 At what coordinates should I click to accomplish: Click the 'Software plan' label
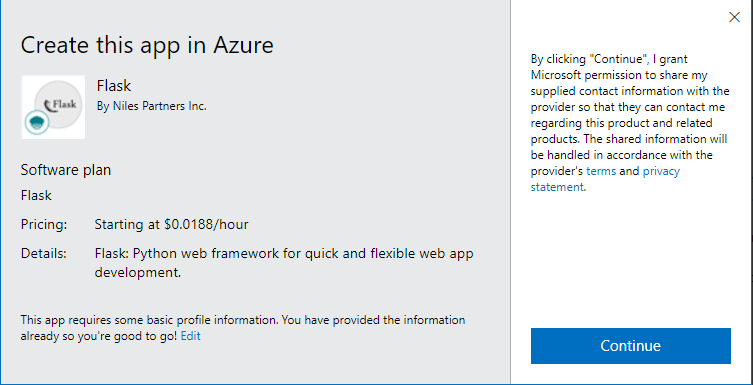(x=66, y=170)
